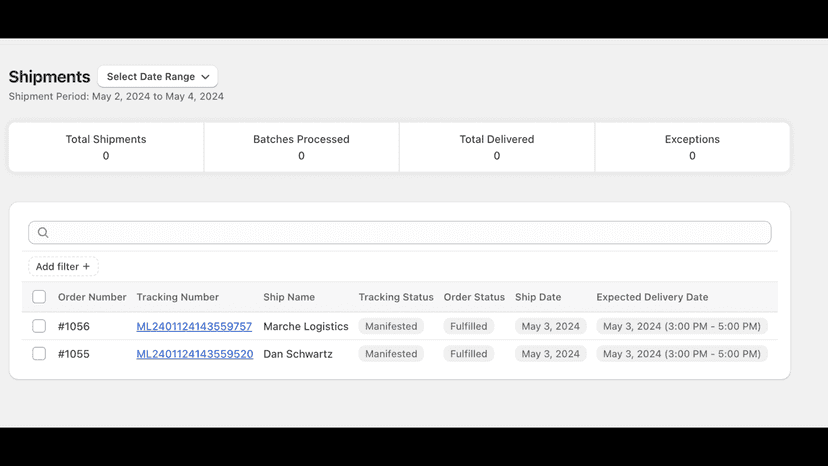
Task: Open tracking link ML2401124143559757
Action: tap(194, 327)
